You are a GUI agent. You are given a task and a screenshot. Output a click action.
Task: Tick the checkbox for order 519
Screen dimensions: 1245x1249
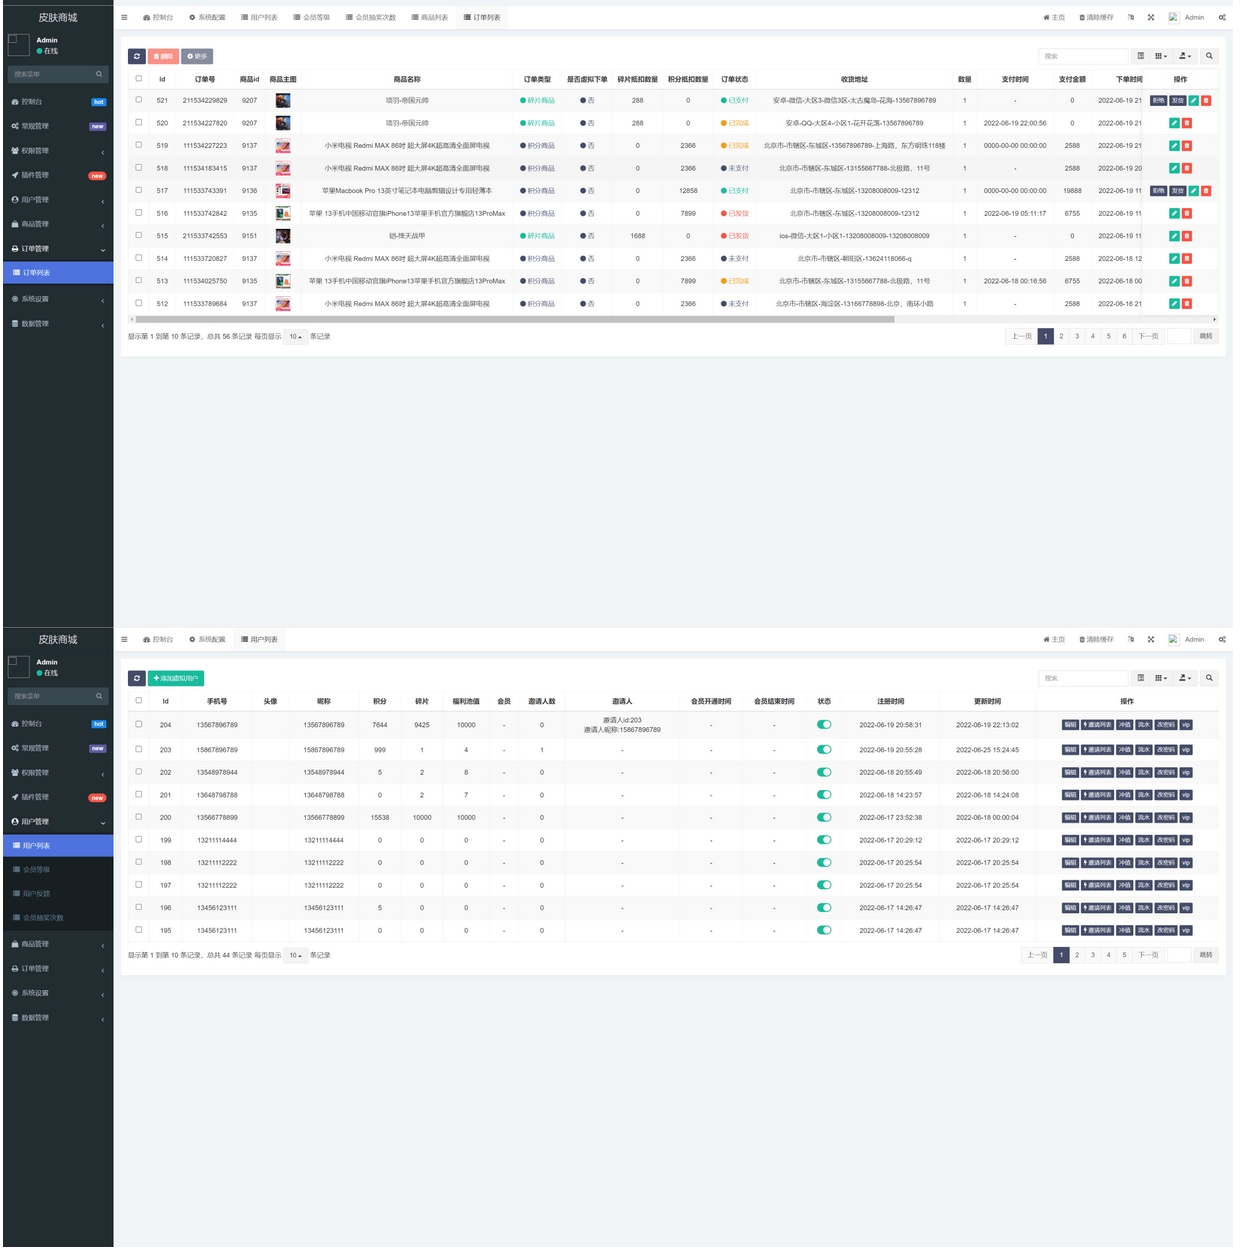(x=139, y=145)
